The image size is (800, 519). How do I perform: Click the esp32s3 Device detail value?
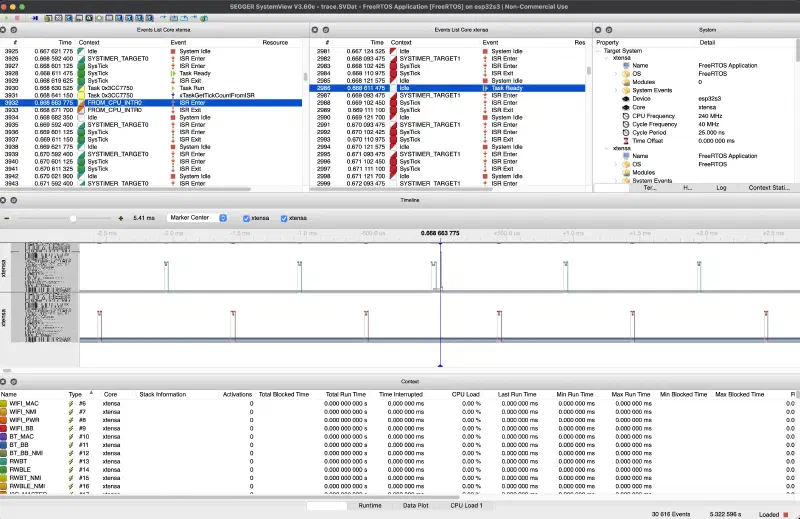[x=709, y=99]
